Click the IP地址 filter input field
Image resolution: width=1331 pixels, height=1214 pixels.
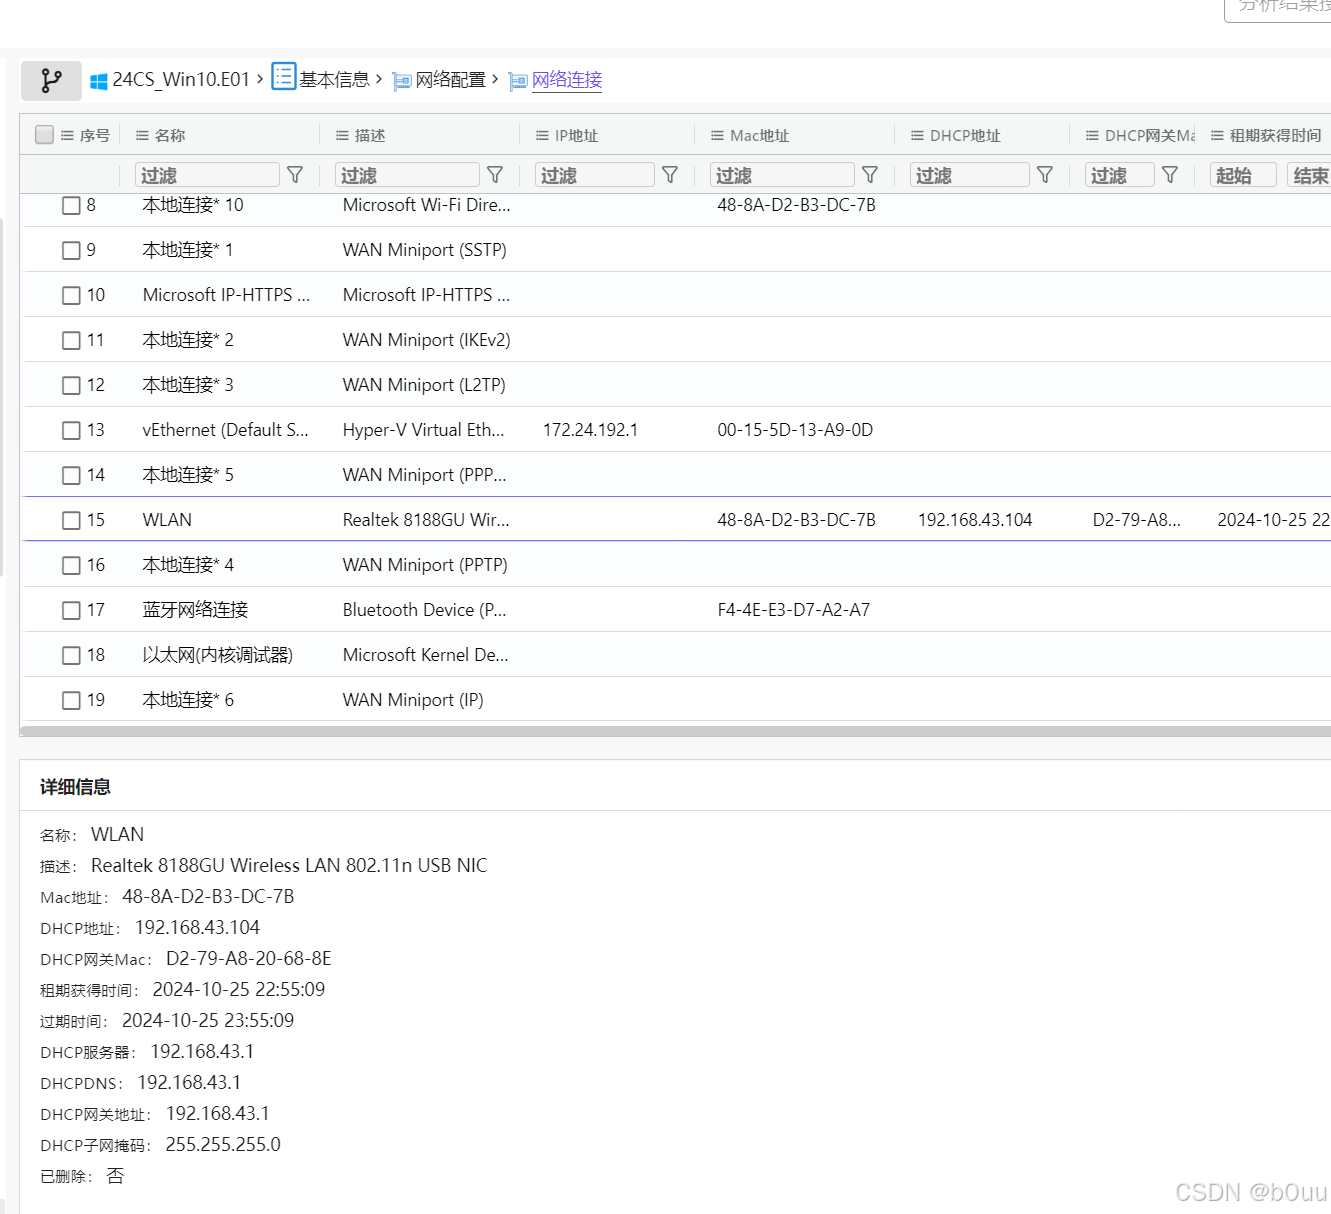595,175
